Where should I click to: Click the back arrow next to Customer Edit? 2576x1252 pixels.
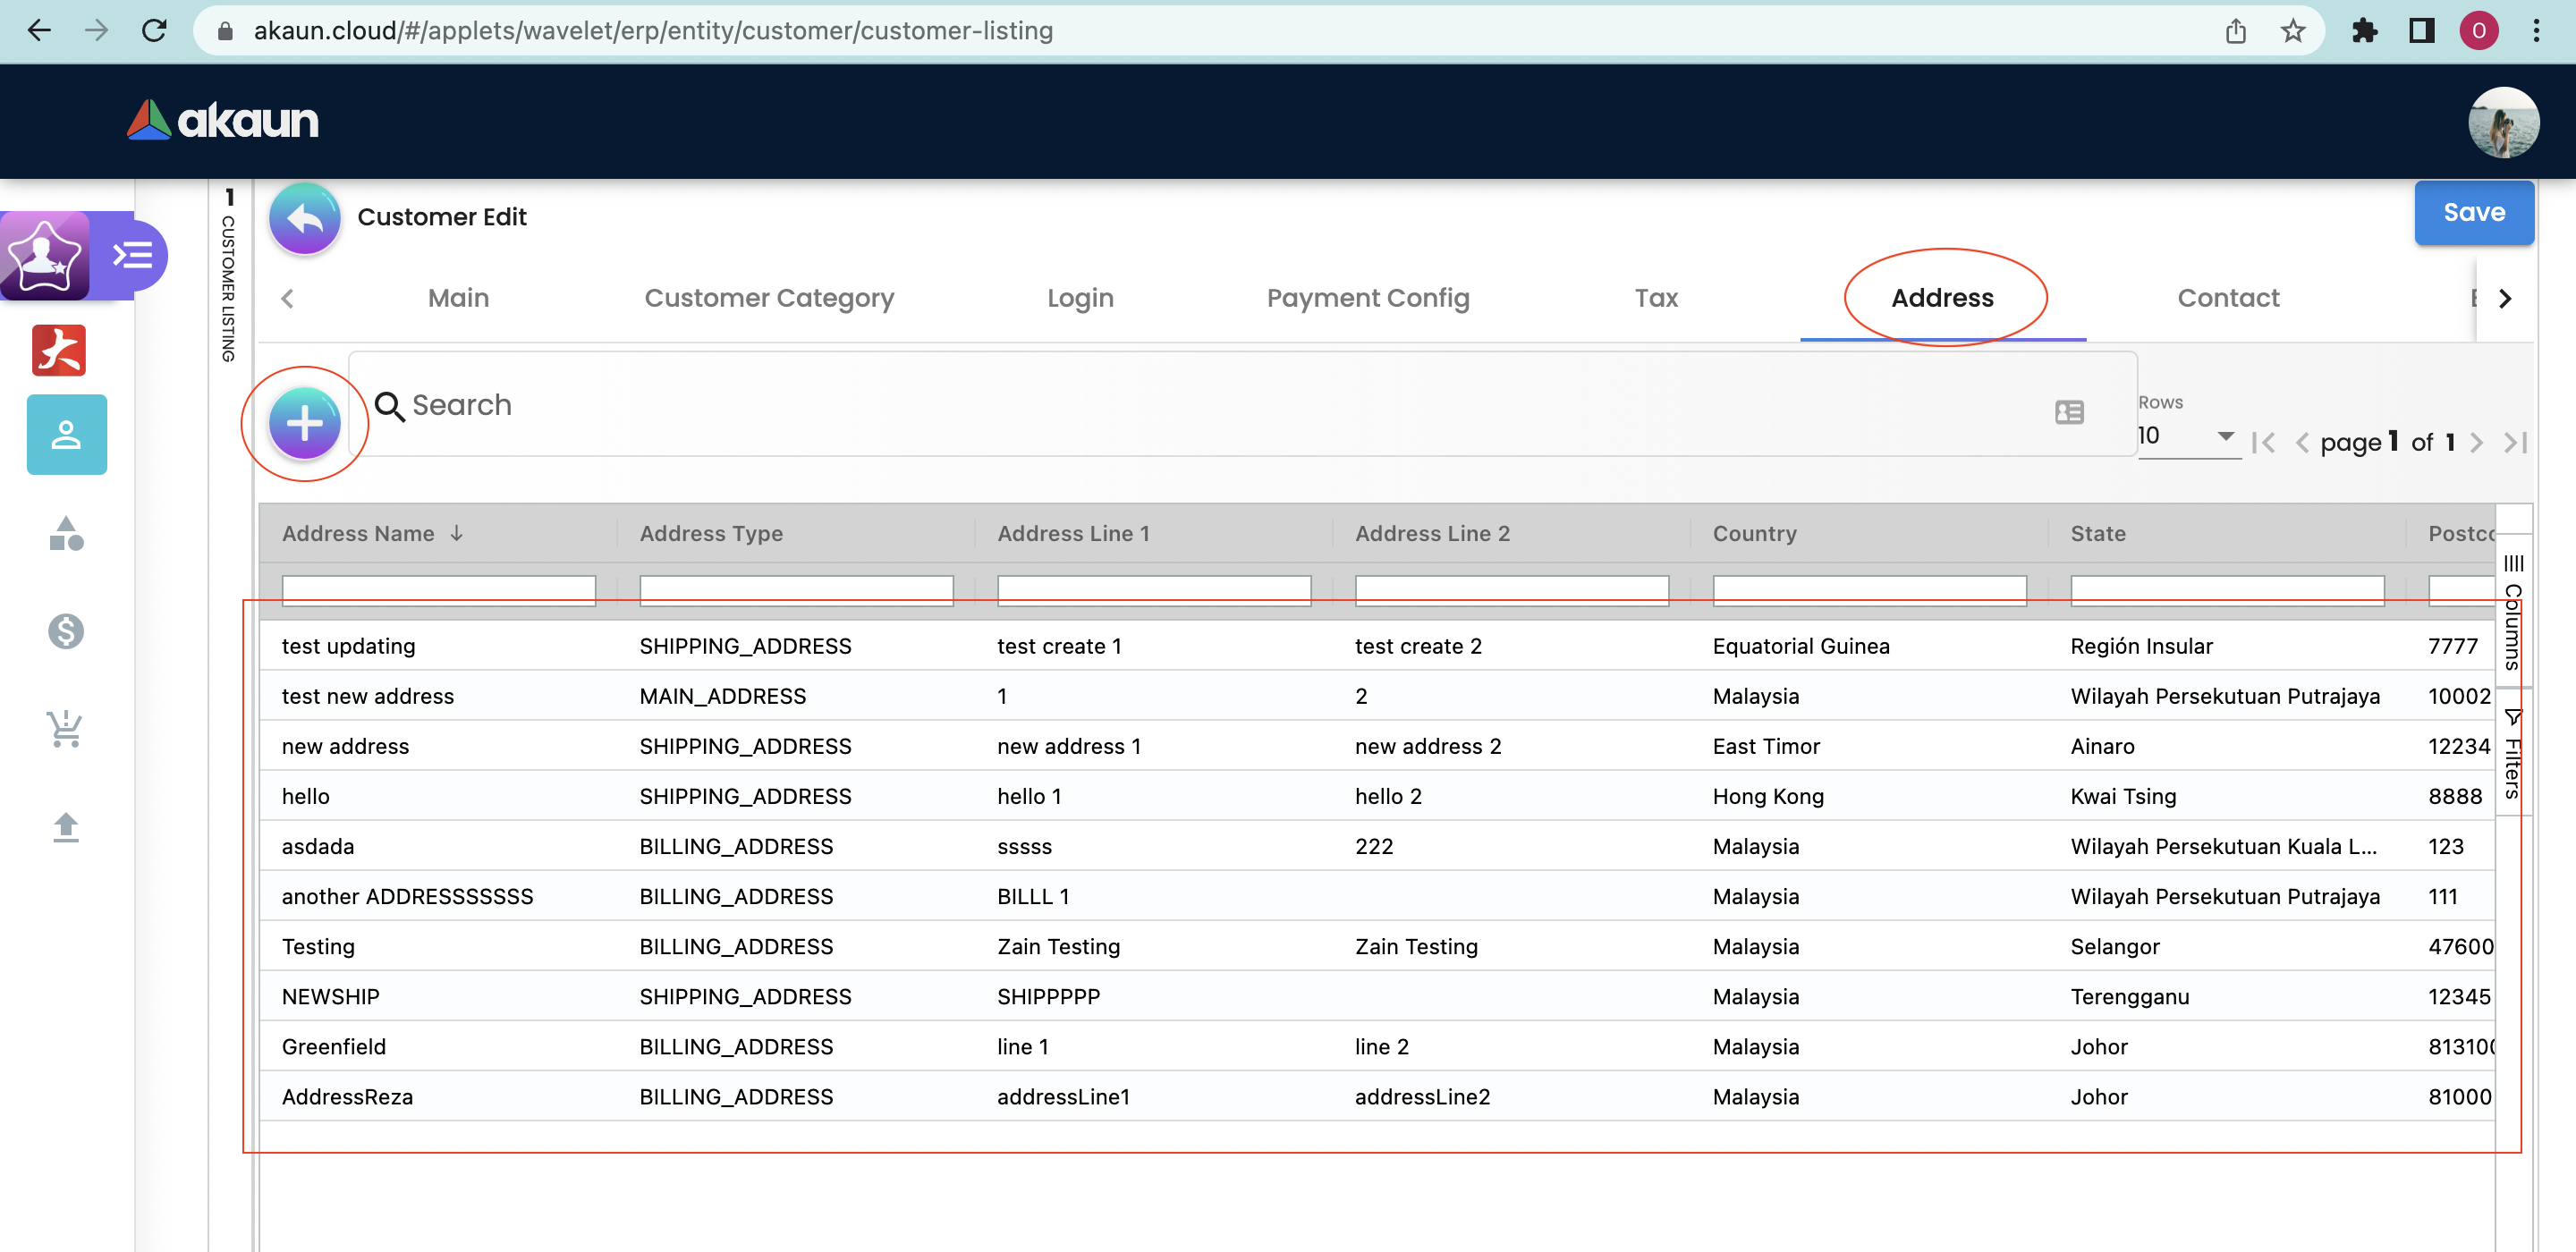pos(304,217)
